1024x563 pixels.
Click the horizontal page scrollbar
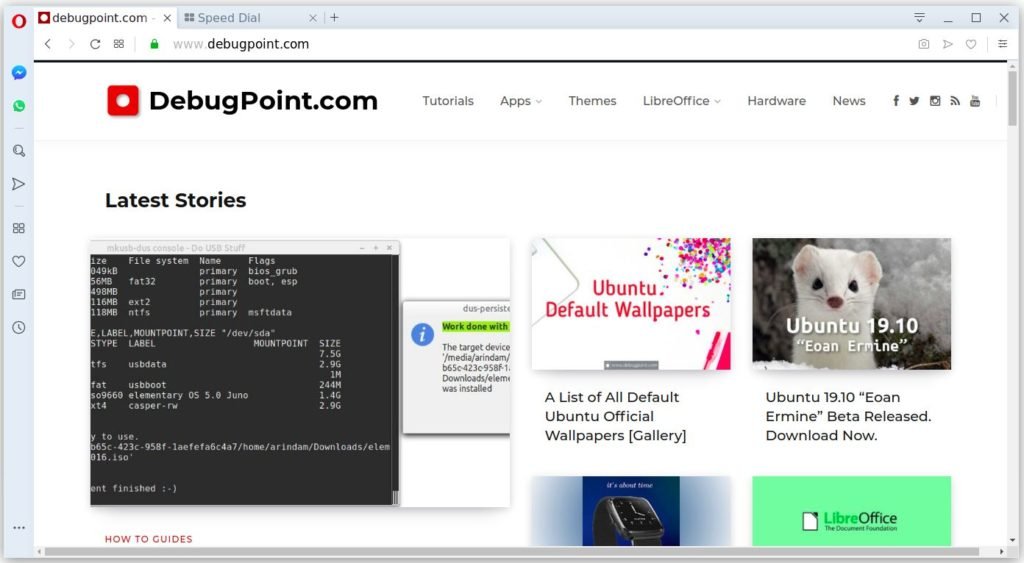511,552
